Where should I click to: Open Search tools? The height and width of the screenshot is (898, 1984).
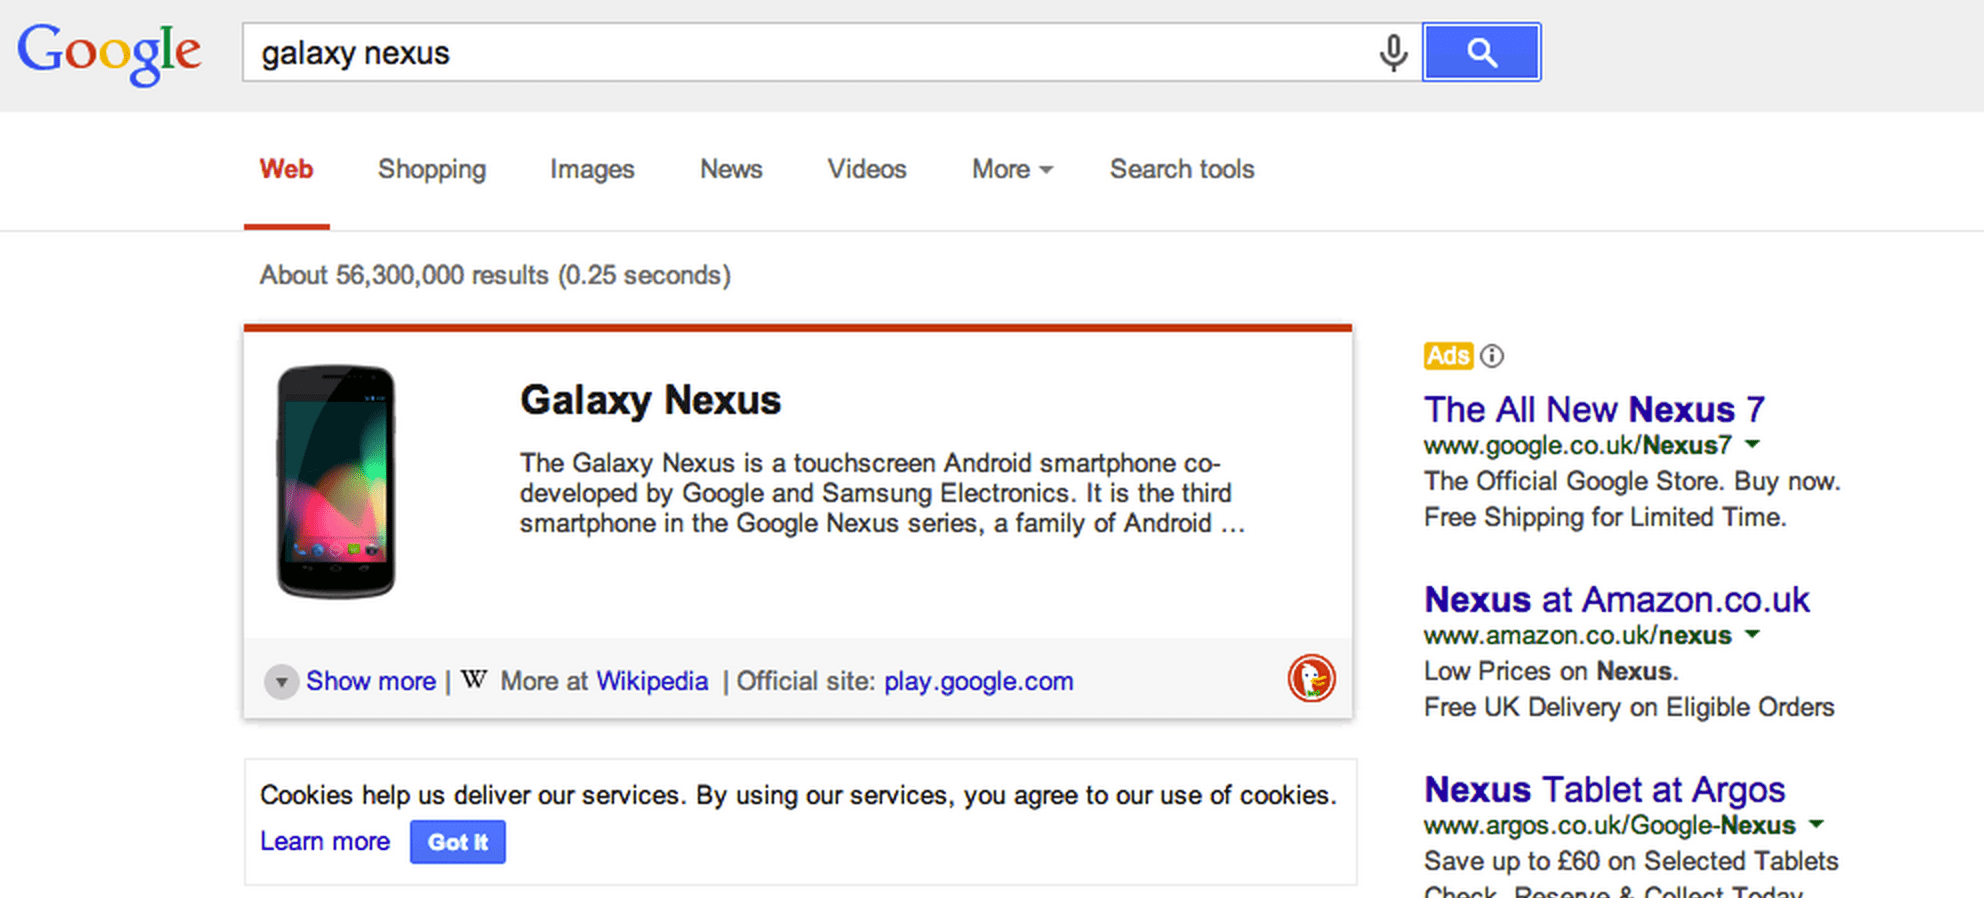point(1182,169)
